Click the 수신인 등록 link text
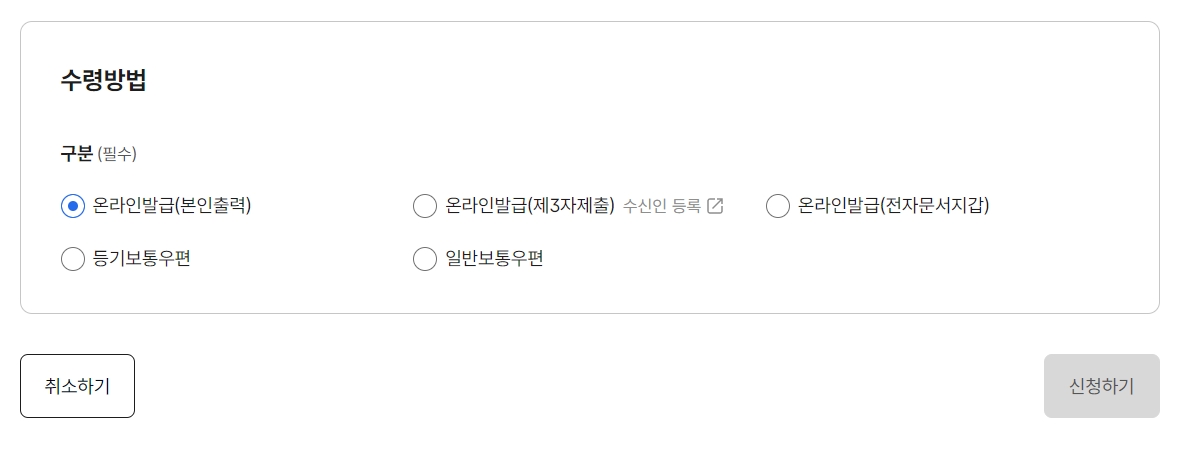This screenshot has height=453, width=1197. [x=662, y=205]
